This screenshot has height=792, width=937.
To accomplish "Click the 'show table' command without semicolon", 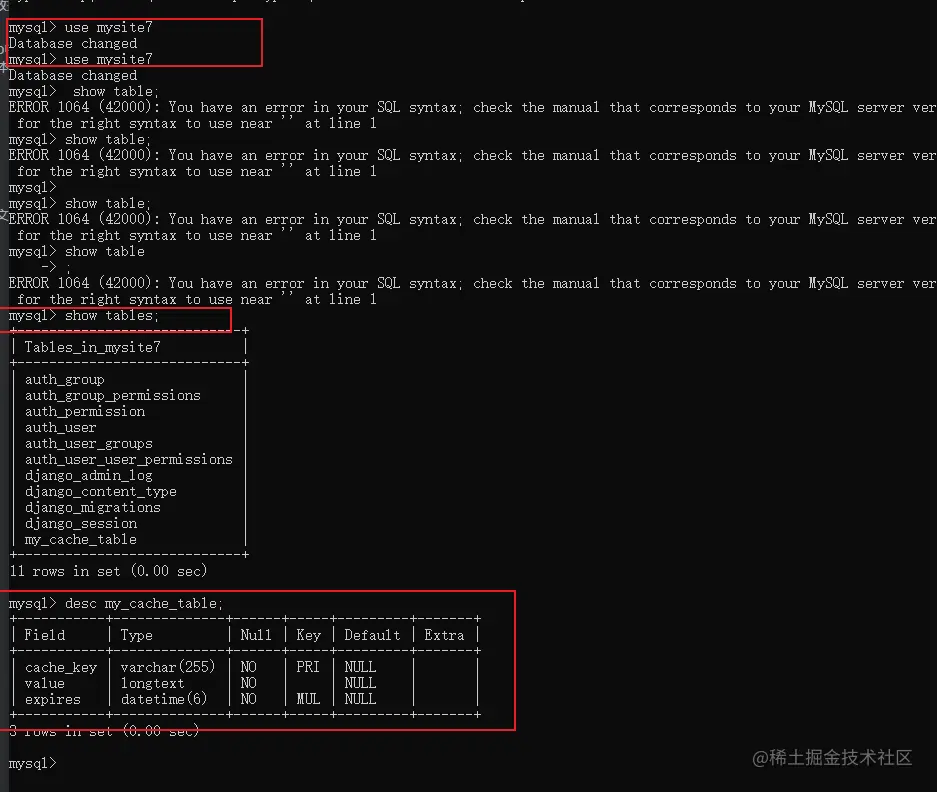I will coord(76,252).
